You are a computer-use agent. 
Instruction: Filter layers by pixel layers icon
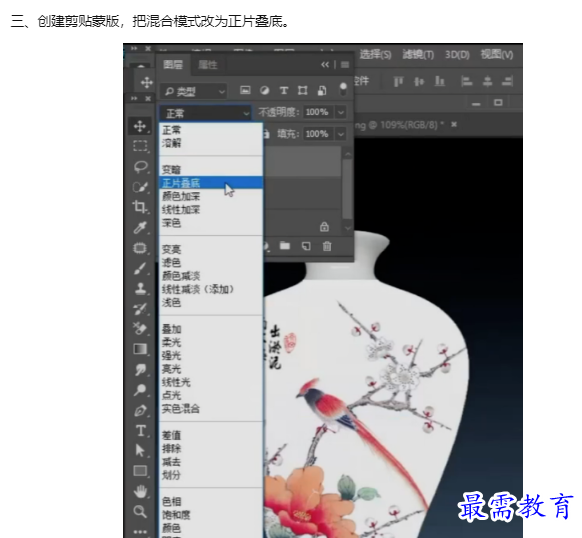pyautogui.click(x=245, y=90)
